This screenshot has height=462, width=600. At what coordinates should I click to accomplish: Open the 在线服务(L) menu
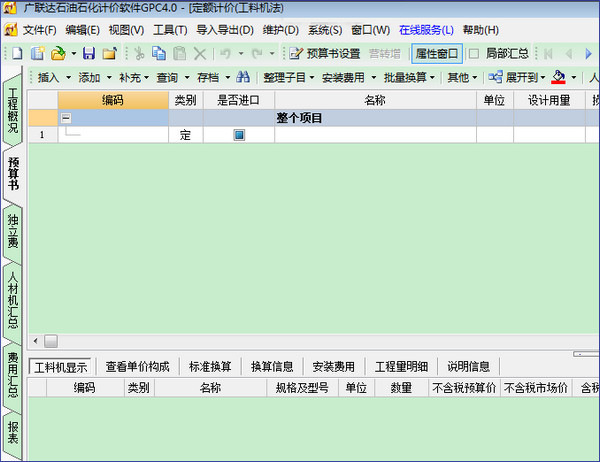(x=426, y=30)
